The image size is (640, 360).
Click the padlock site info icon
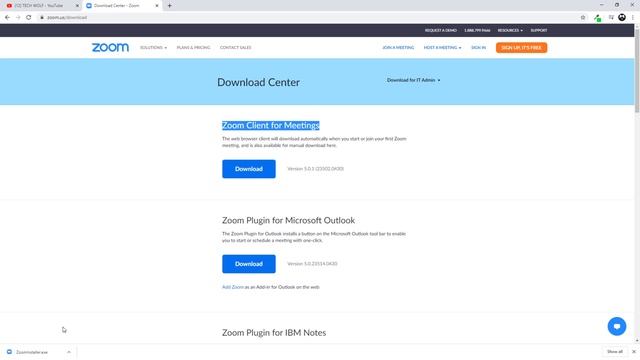click(x=42, y=18)
